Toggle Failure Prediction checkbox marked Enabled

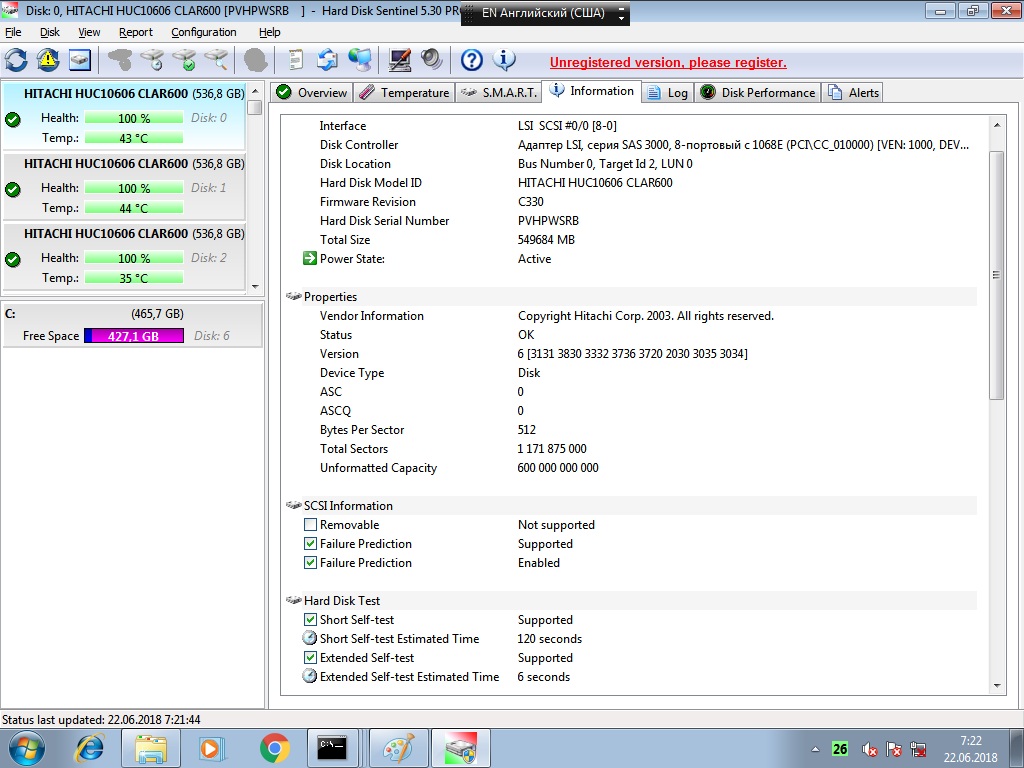(x=310, y=562)
